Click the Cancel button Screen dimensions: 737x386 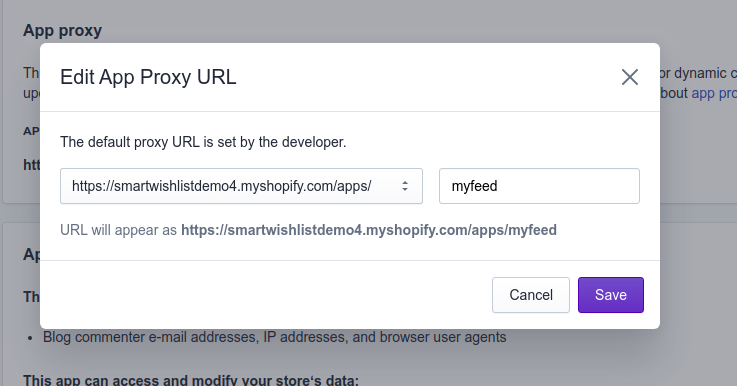[531, 295]
